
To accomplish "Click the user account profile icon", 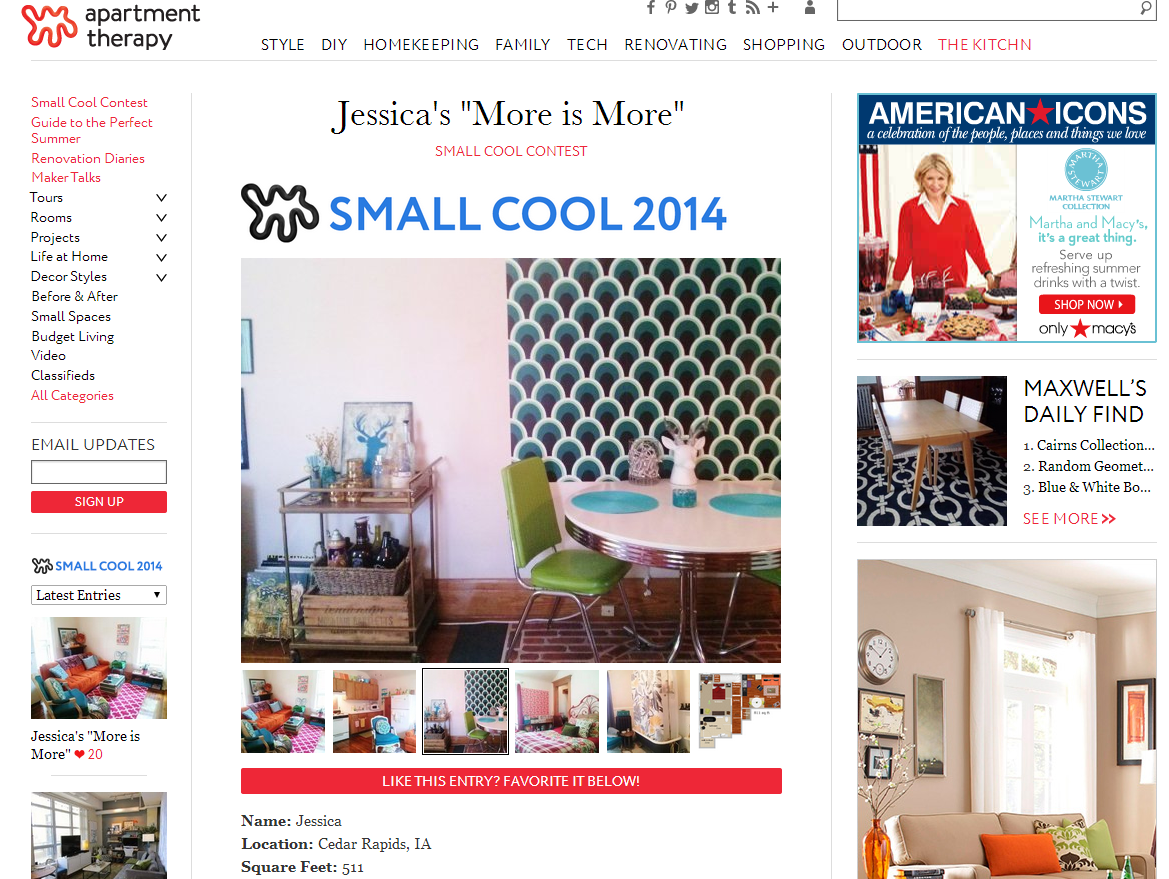I will [810, 7].
